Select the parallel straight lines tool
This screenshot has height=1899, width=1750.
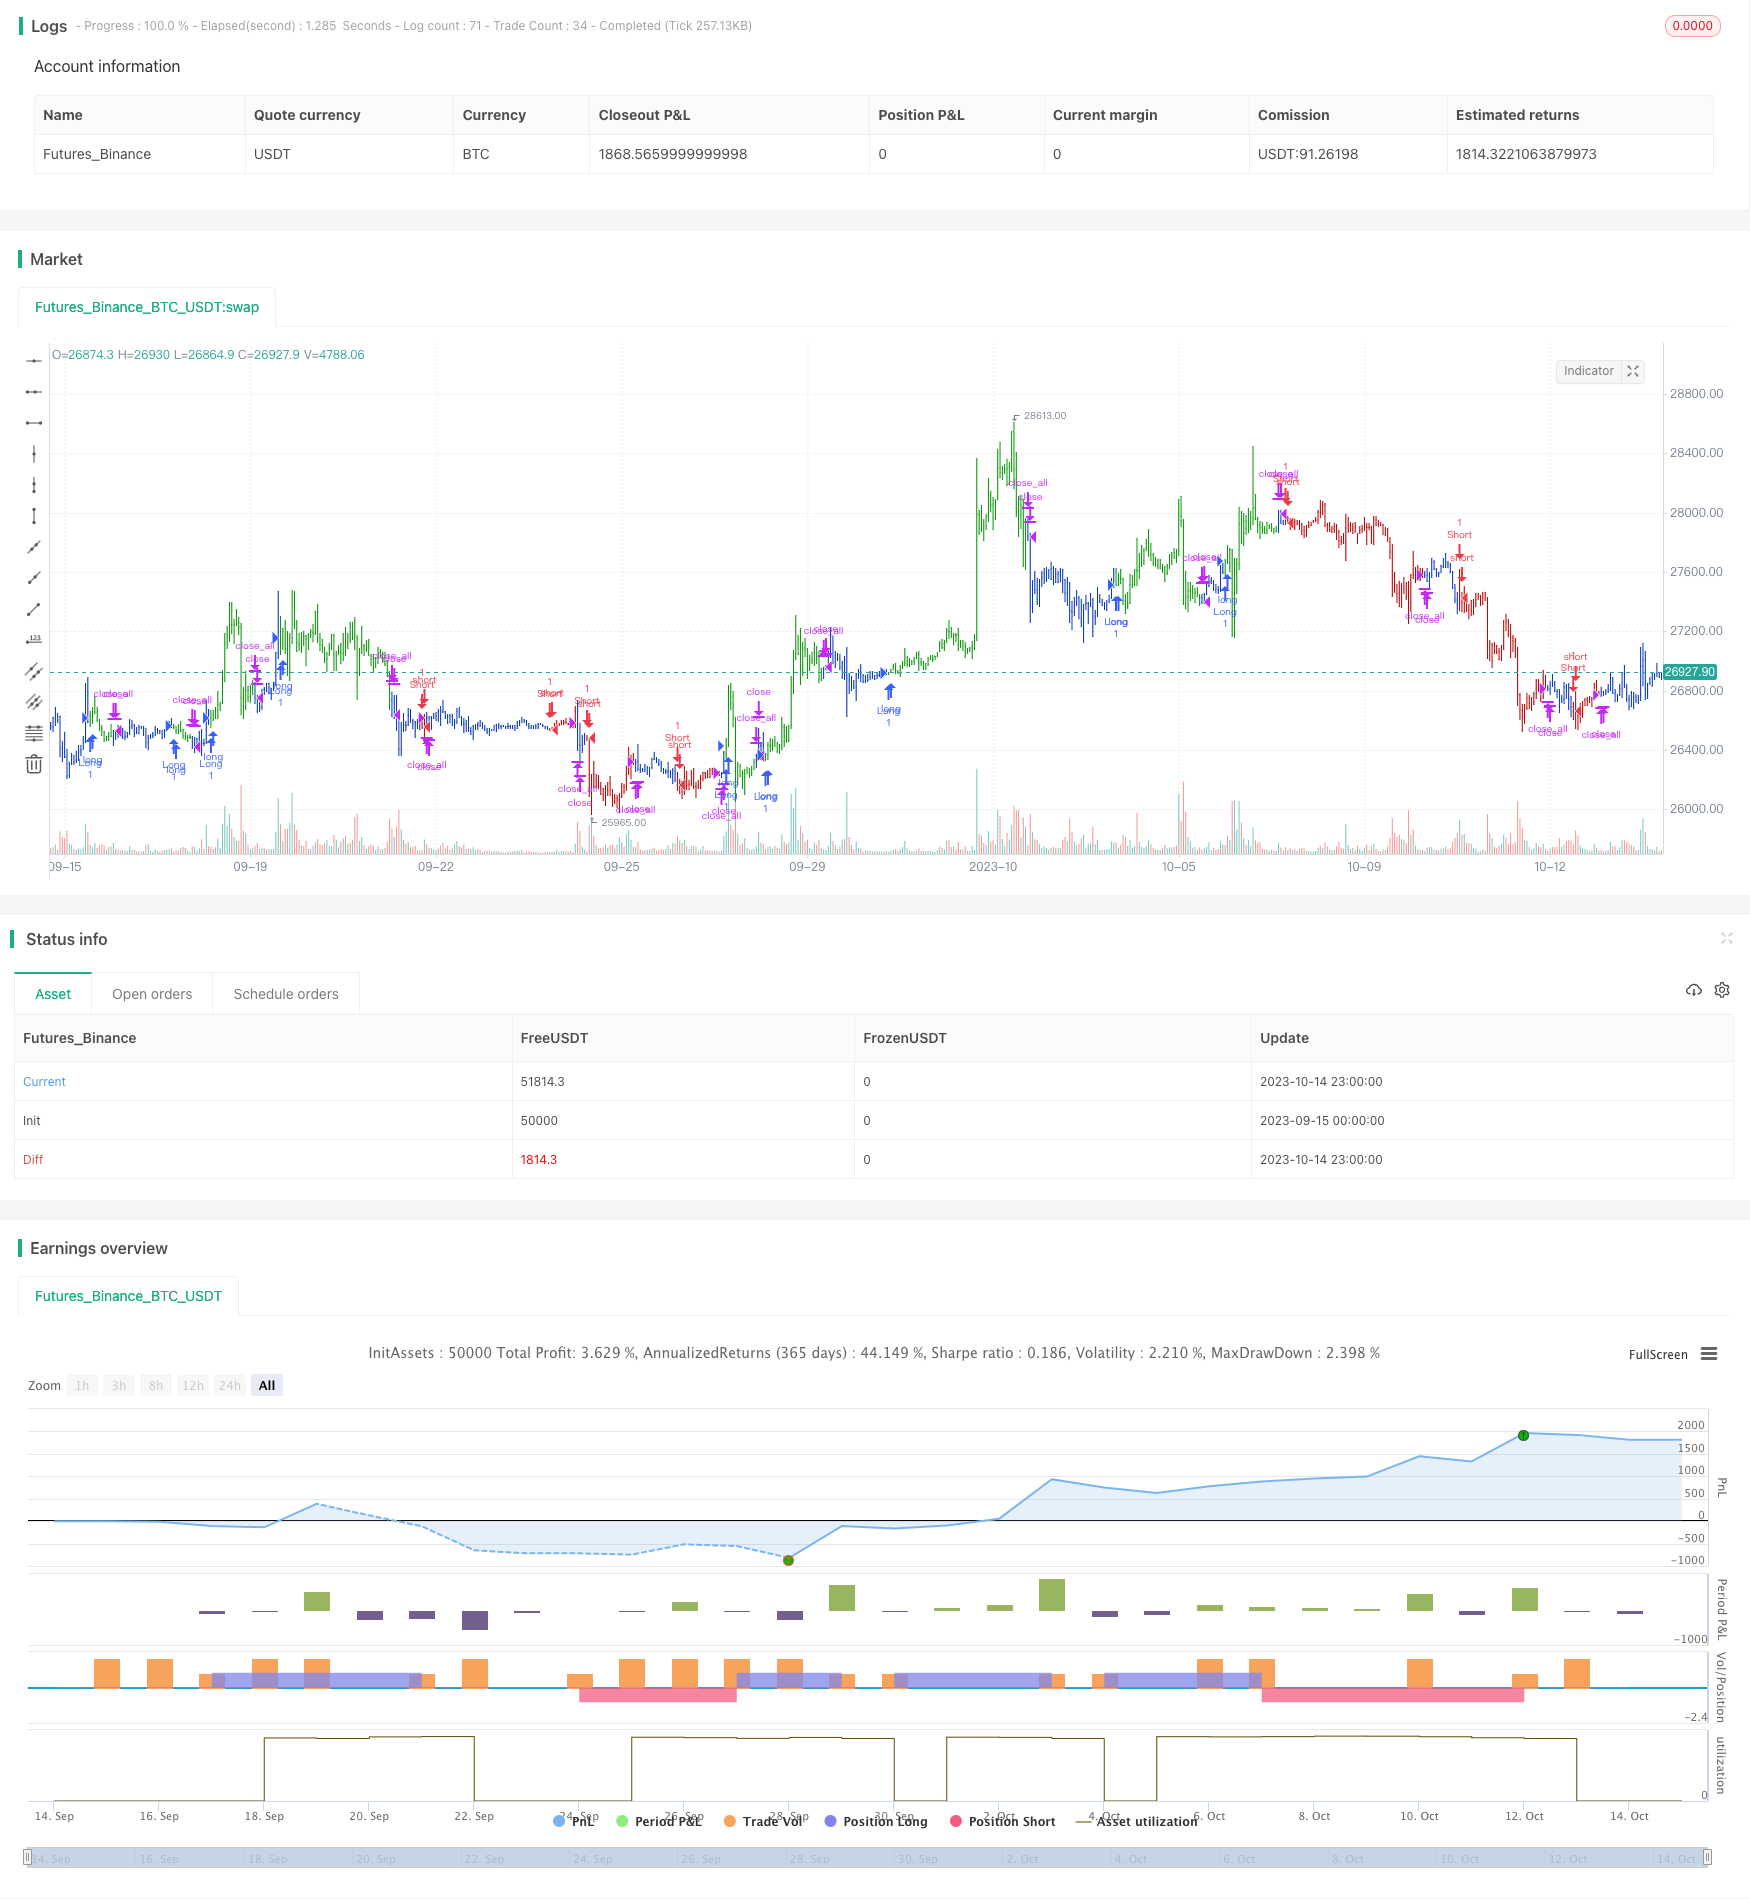pyautogui.click(x=34, y=702)
